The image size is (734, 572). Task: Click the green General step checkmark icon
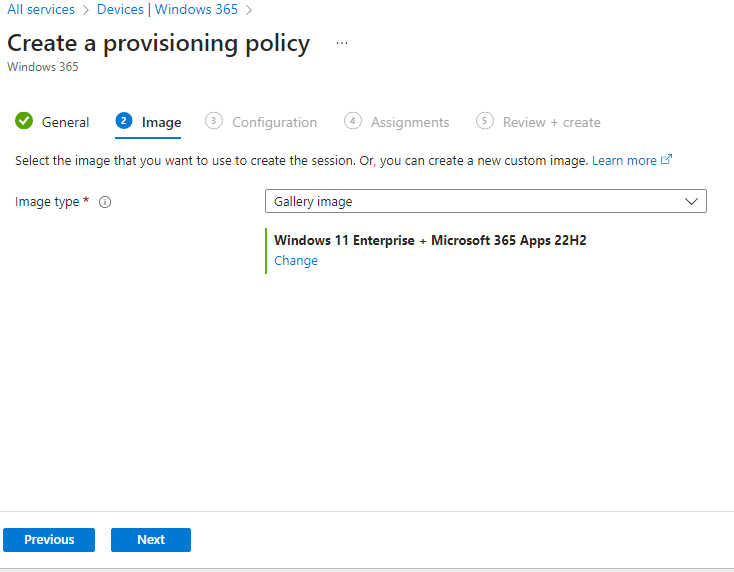pyautogui.click(x=24, y=121)
